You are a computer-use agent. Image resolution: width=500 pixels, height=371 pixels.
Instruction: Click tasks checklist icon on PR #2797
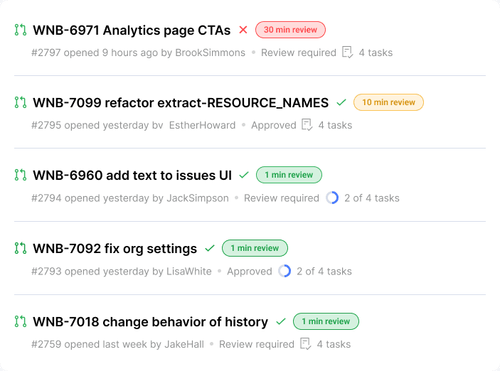pyautogui.click(x=347, y=52)
